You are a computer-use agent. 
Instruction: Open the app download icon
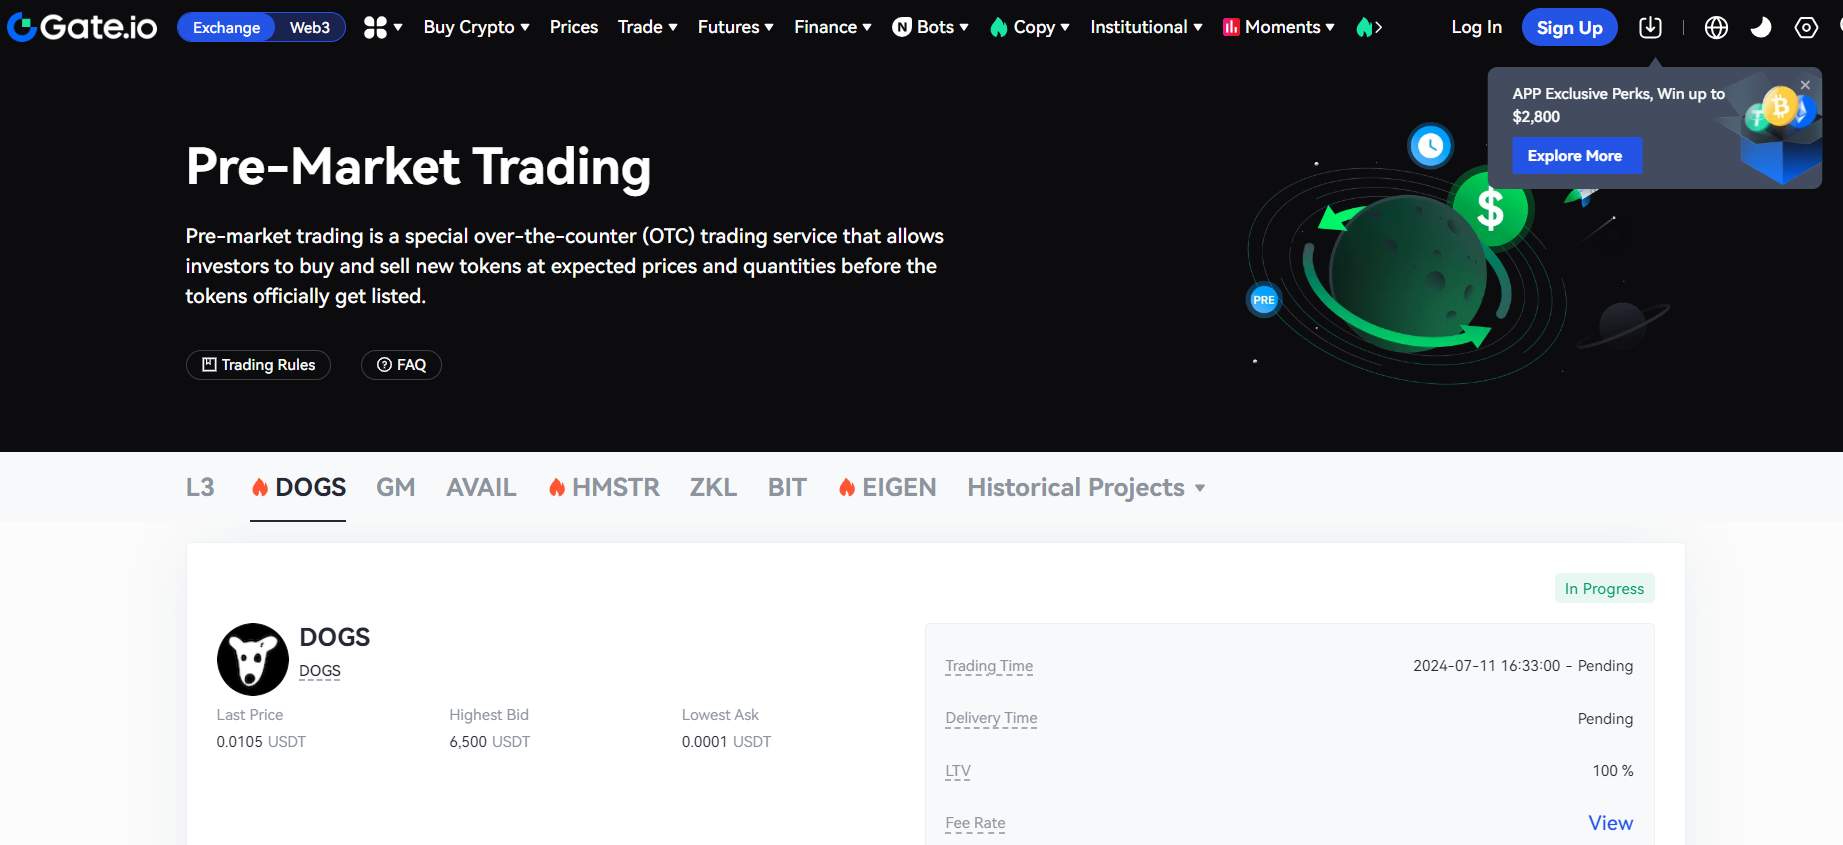[x=1650, y=27]
